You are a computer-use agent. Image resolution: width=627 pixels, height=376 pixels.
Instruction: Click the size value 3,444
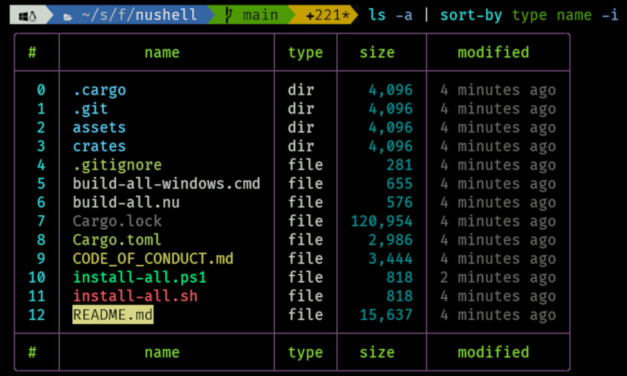390,259
